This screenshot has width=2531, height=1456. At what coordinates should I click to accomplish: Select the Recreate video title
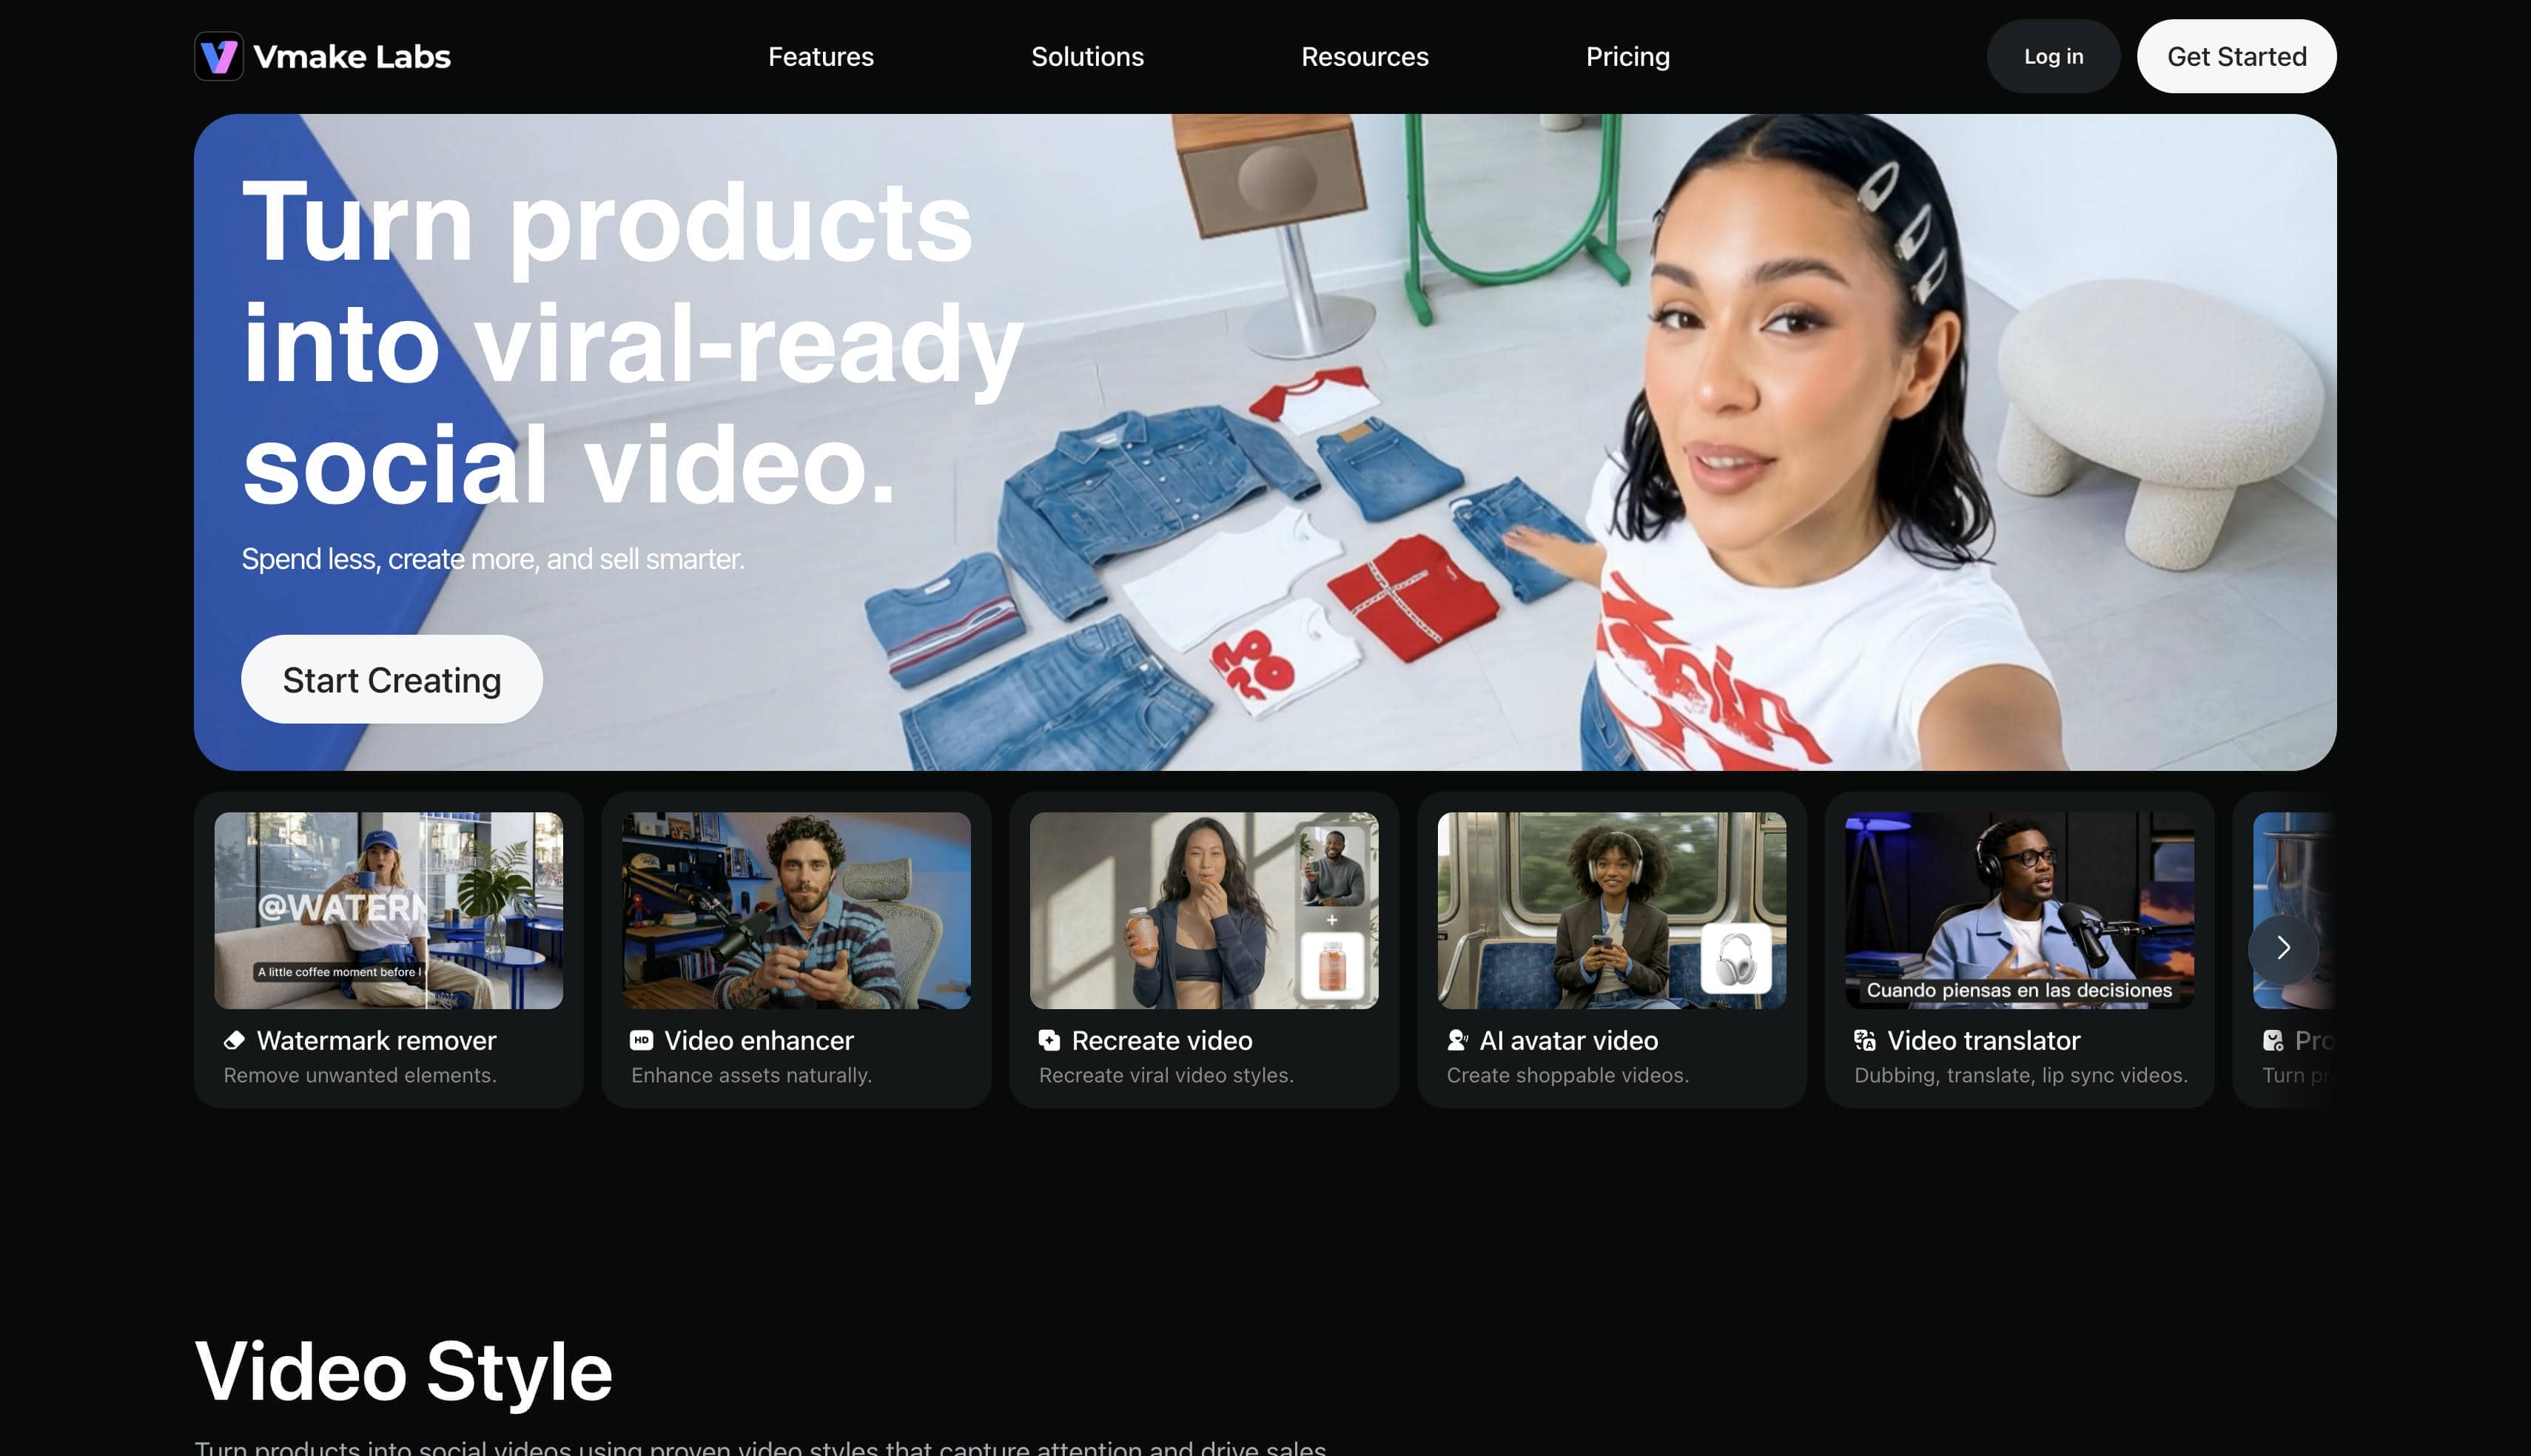[x=1162, y=1040]
